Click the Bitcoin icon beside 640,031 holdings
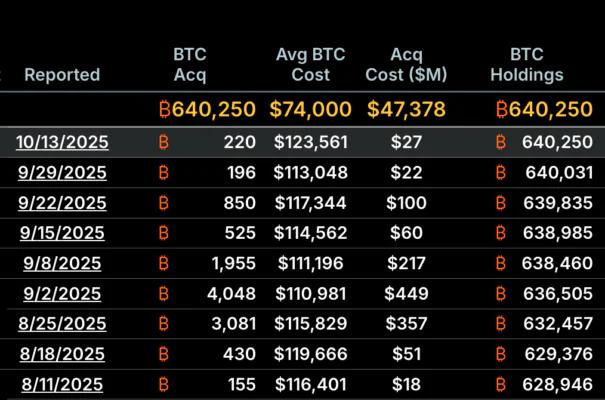Image resolution: width=605 pixels, height=400 pixels. click(501, 173)
